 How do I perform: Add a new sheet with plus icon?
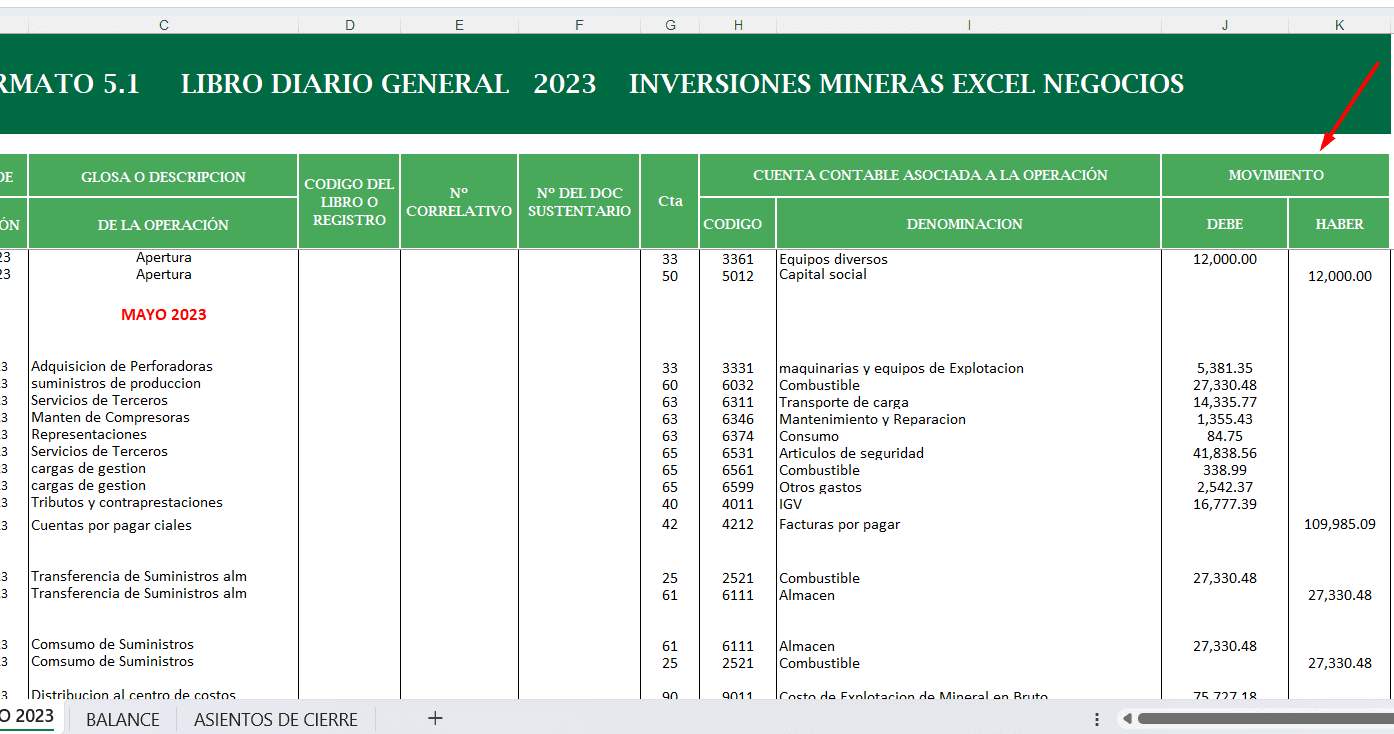point(435,718)
